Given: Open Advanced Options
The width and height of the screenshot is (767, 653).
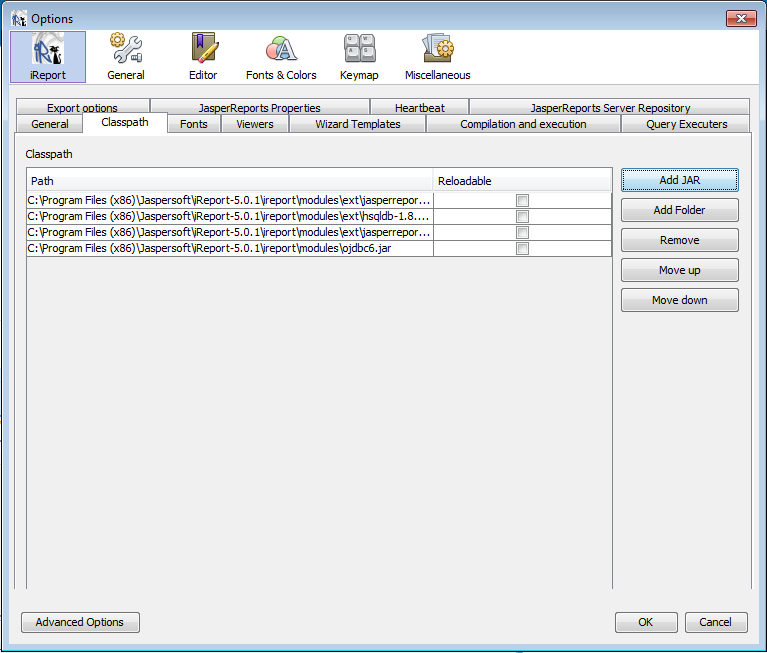Looking at the screenshot, I should [80, 622].
